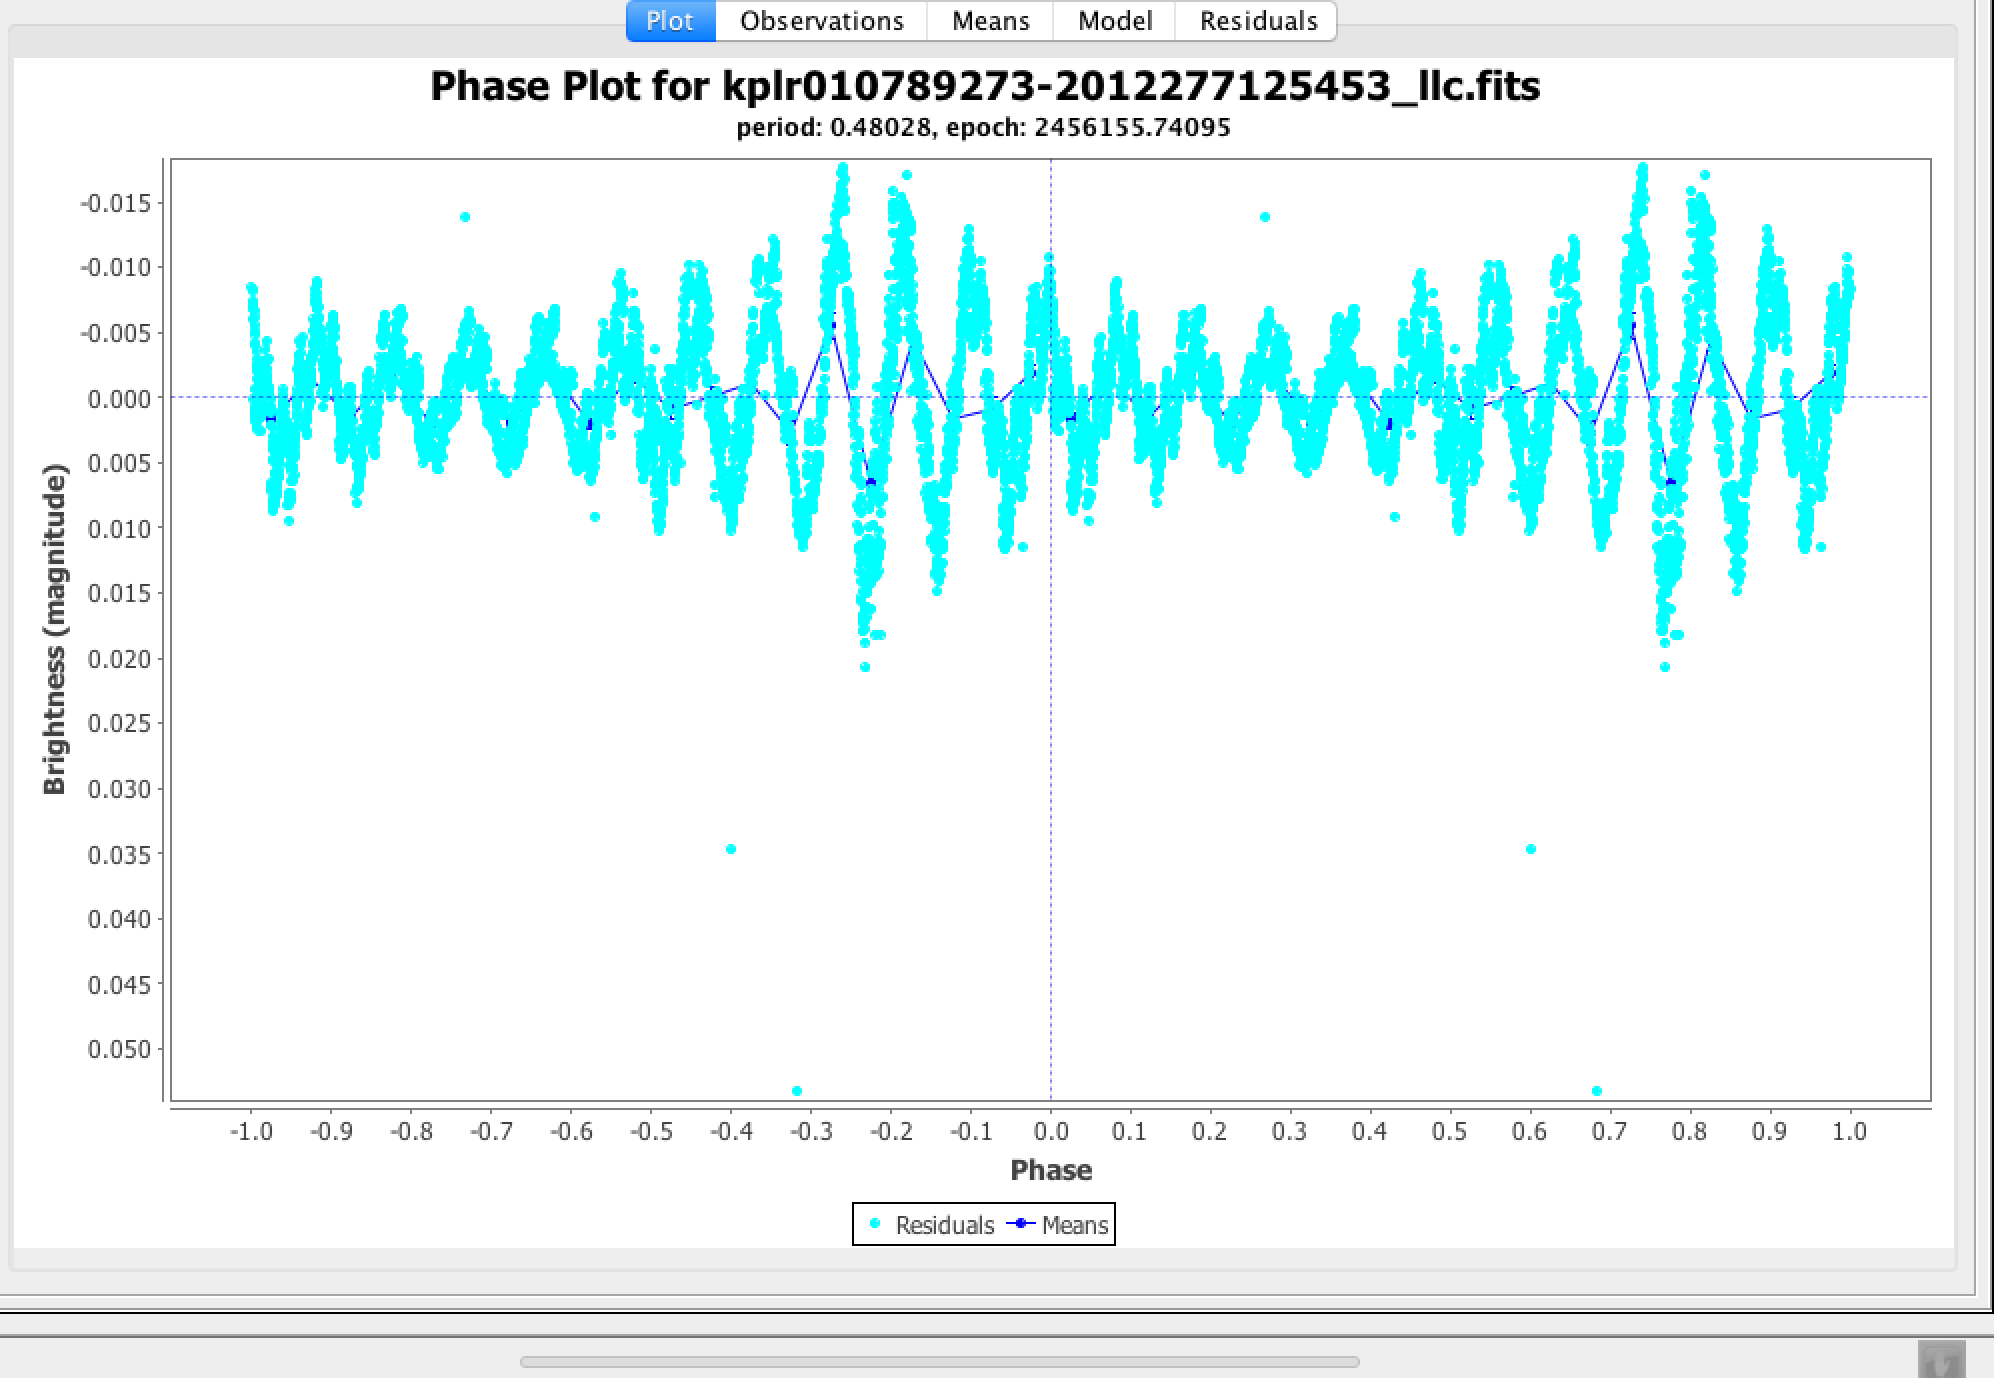This screenshot has width=1994, height=1378.
Task: Click the high outlier near phase -0.7
Action: click(465, 217)
